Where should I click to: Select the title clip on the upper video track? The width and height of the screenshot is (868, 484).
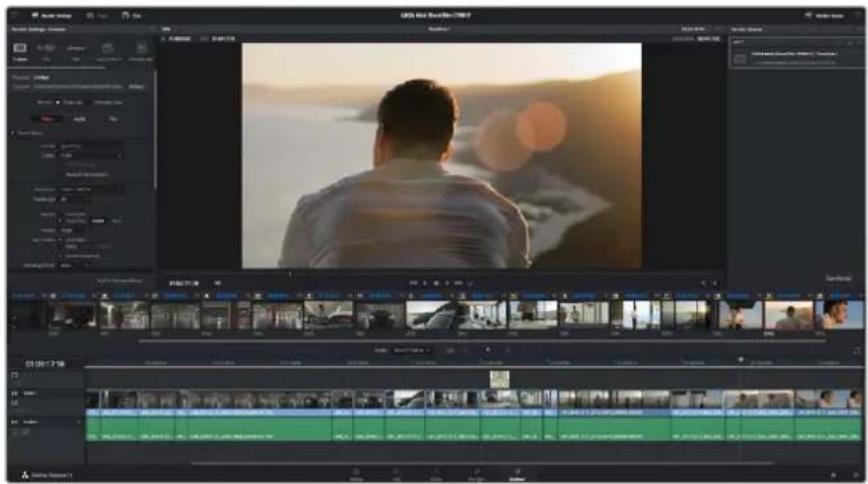(x=499, y=379)
